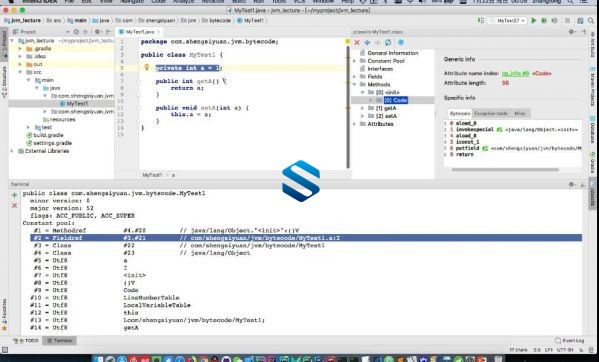Open search everywhere magnifier in the top toolbar

tap(591, 21)
